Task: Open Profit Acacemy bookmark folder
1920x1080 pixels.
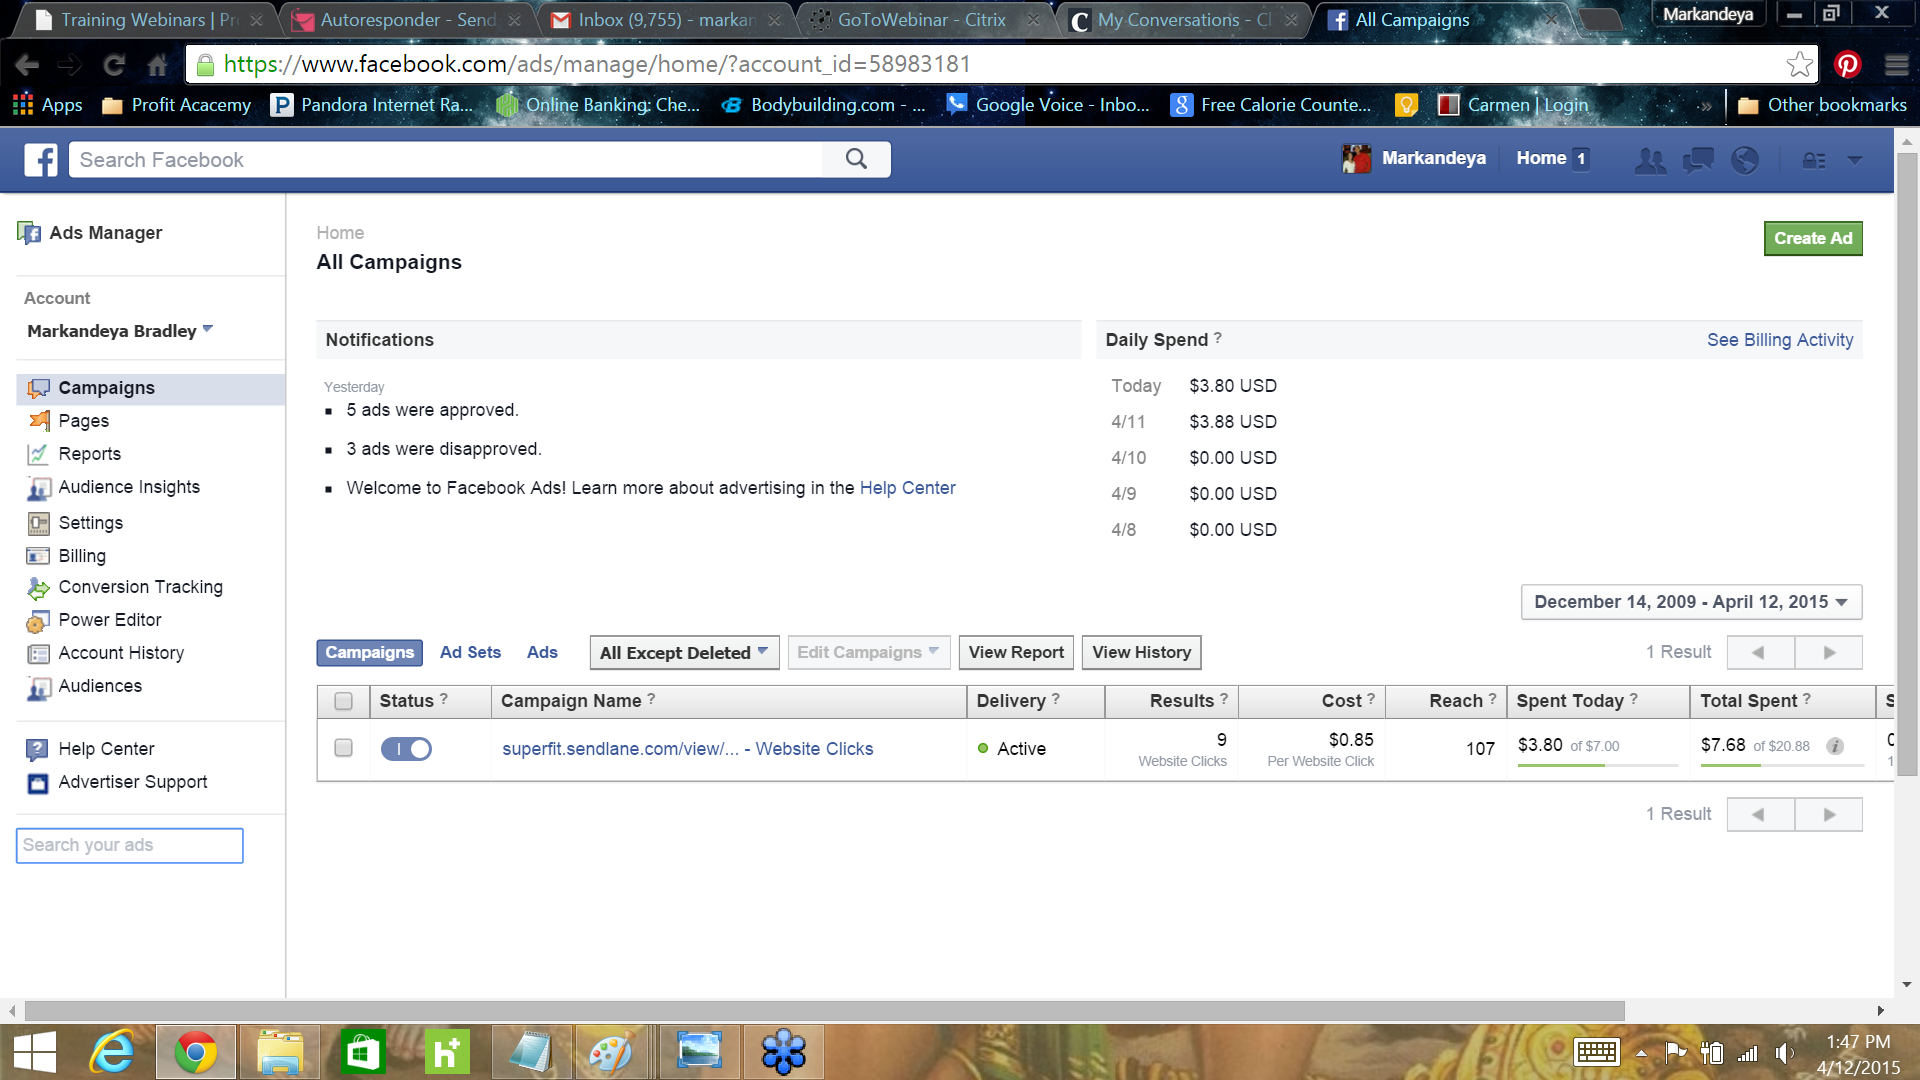Action: tap(177, 105)
